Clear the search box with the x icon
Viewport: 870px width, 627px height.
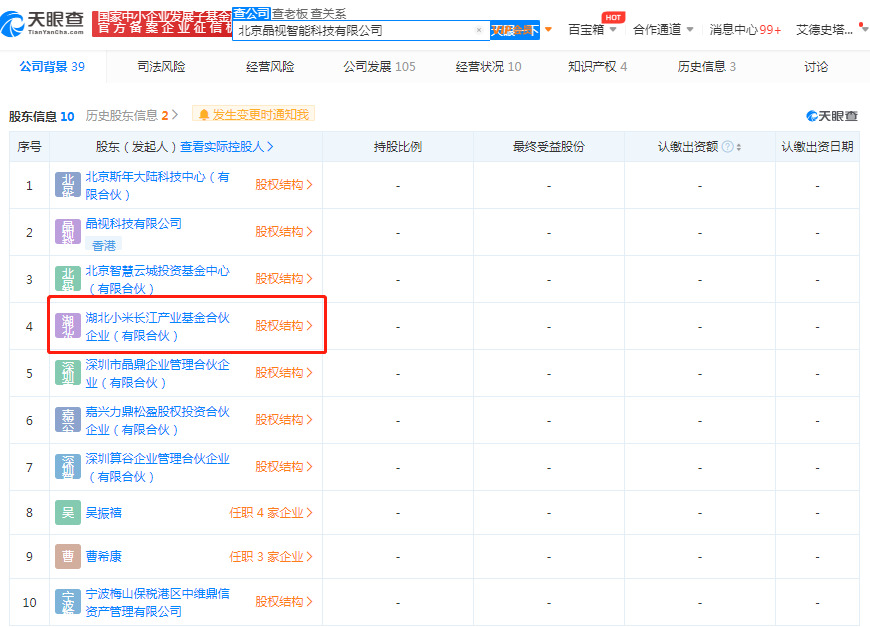(479, 30)
